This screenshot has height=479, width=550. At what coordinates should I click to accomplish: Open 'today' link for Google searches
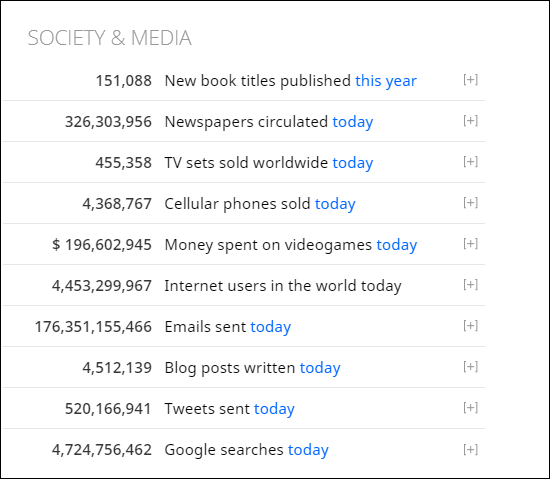coord(308,450)
